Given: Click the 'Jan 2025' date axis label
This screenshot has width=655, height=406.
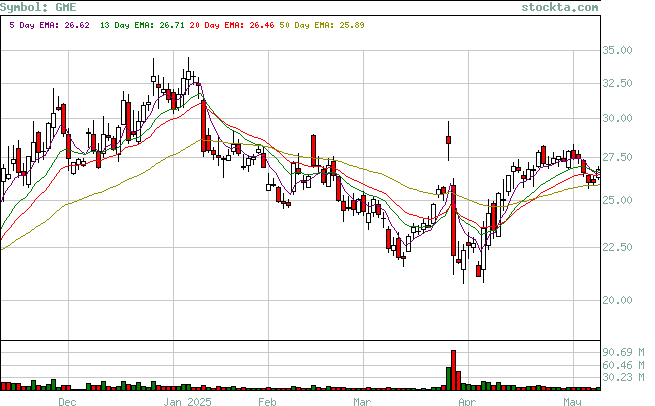Looking at the screenshot, I should coord(188,401).
